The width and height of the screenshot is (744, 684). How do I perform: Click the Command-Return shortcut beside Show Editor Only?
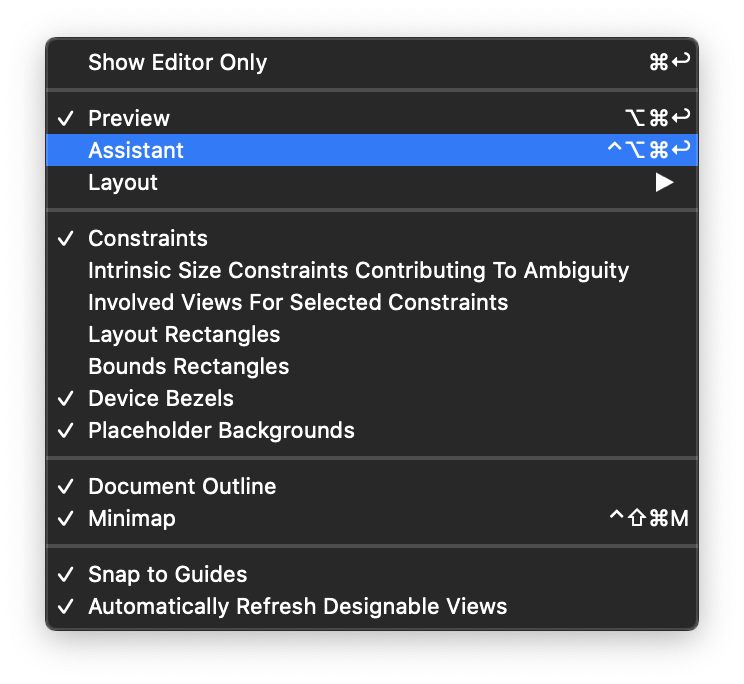(x=669, y=62)
